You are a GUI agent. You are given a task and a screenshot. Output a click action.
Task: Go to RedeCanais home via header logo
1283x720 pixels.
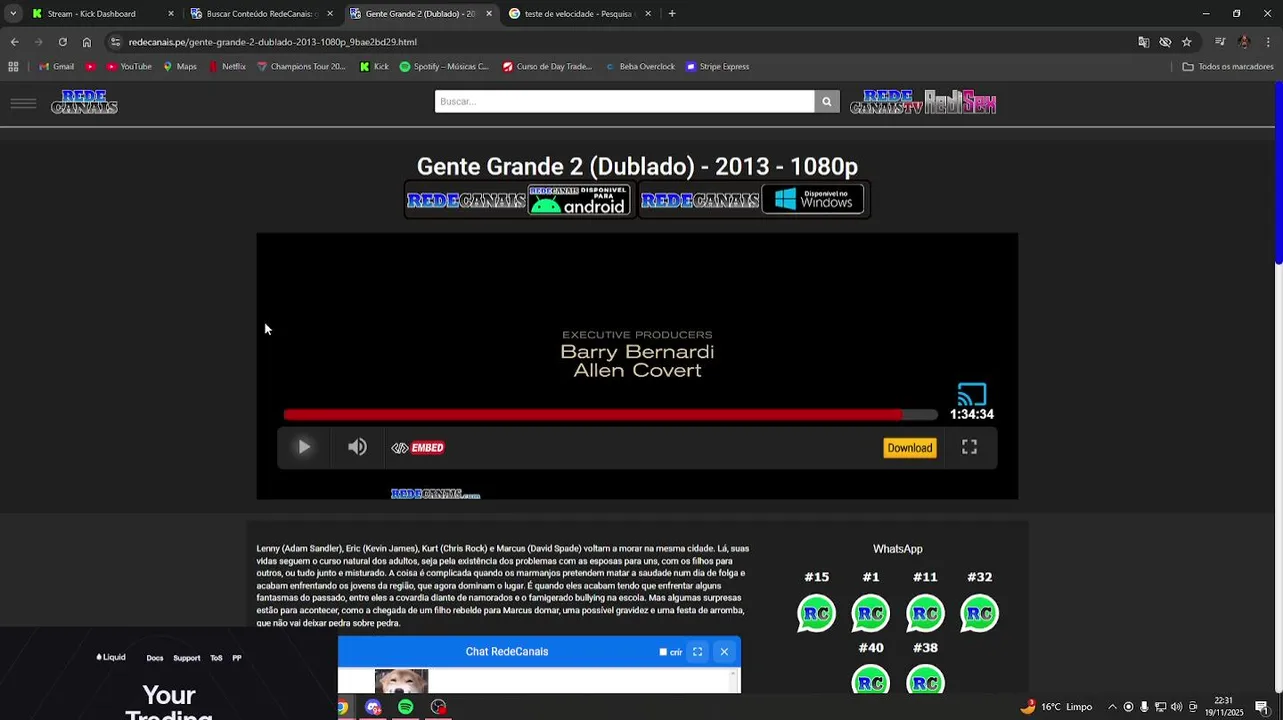[85, 102]
